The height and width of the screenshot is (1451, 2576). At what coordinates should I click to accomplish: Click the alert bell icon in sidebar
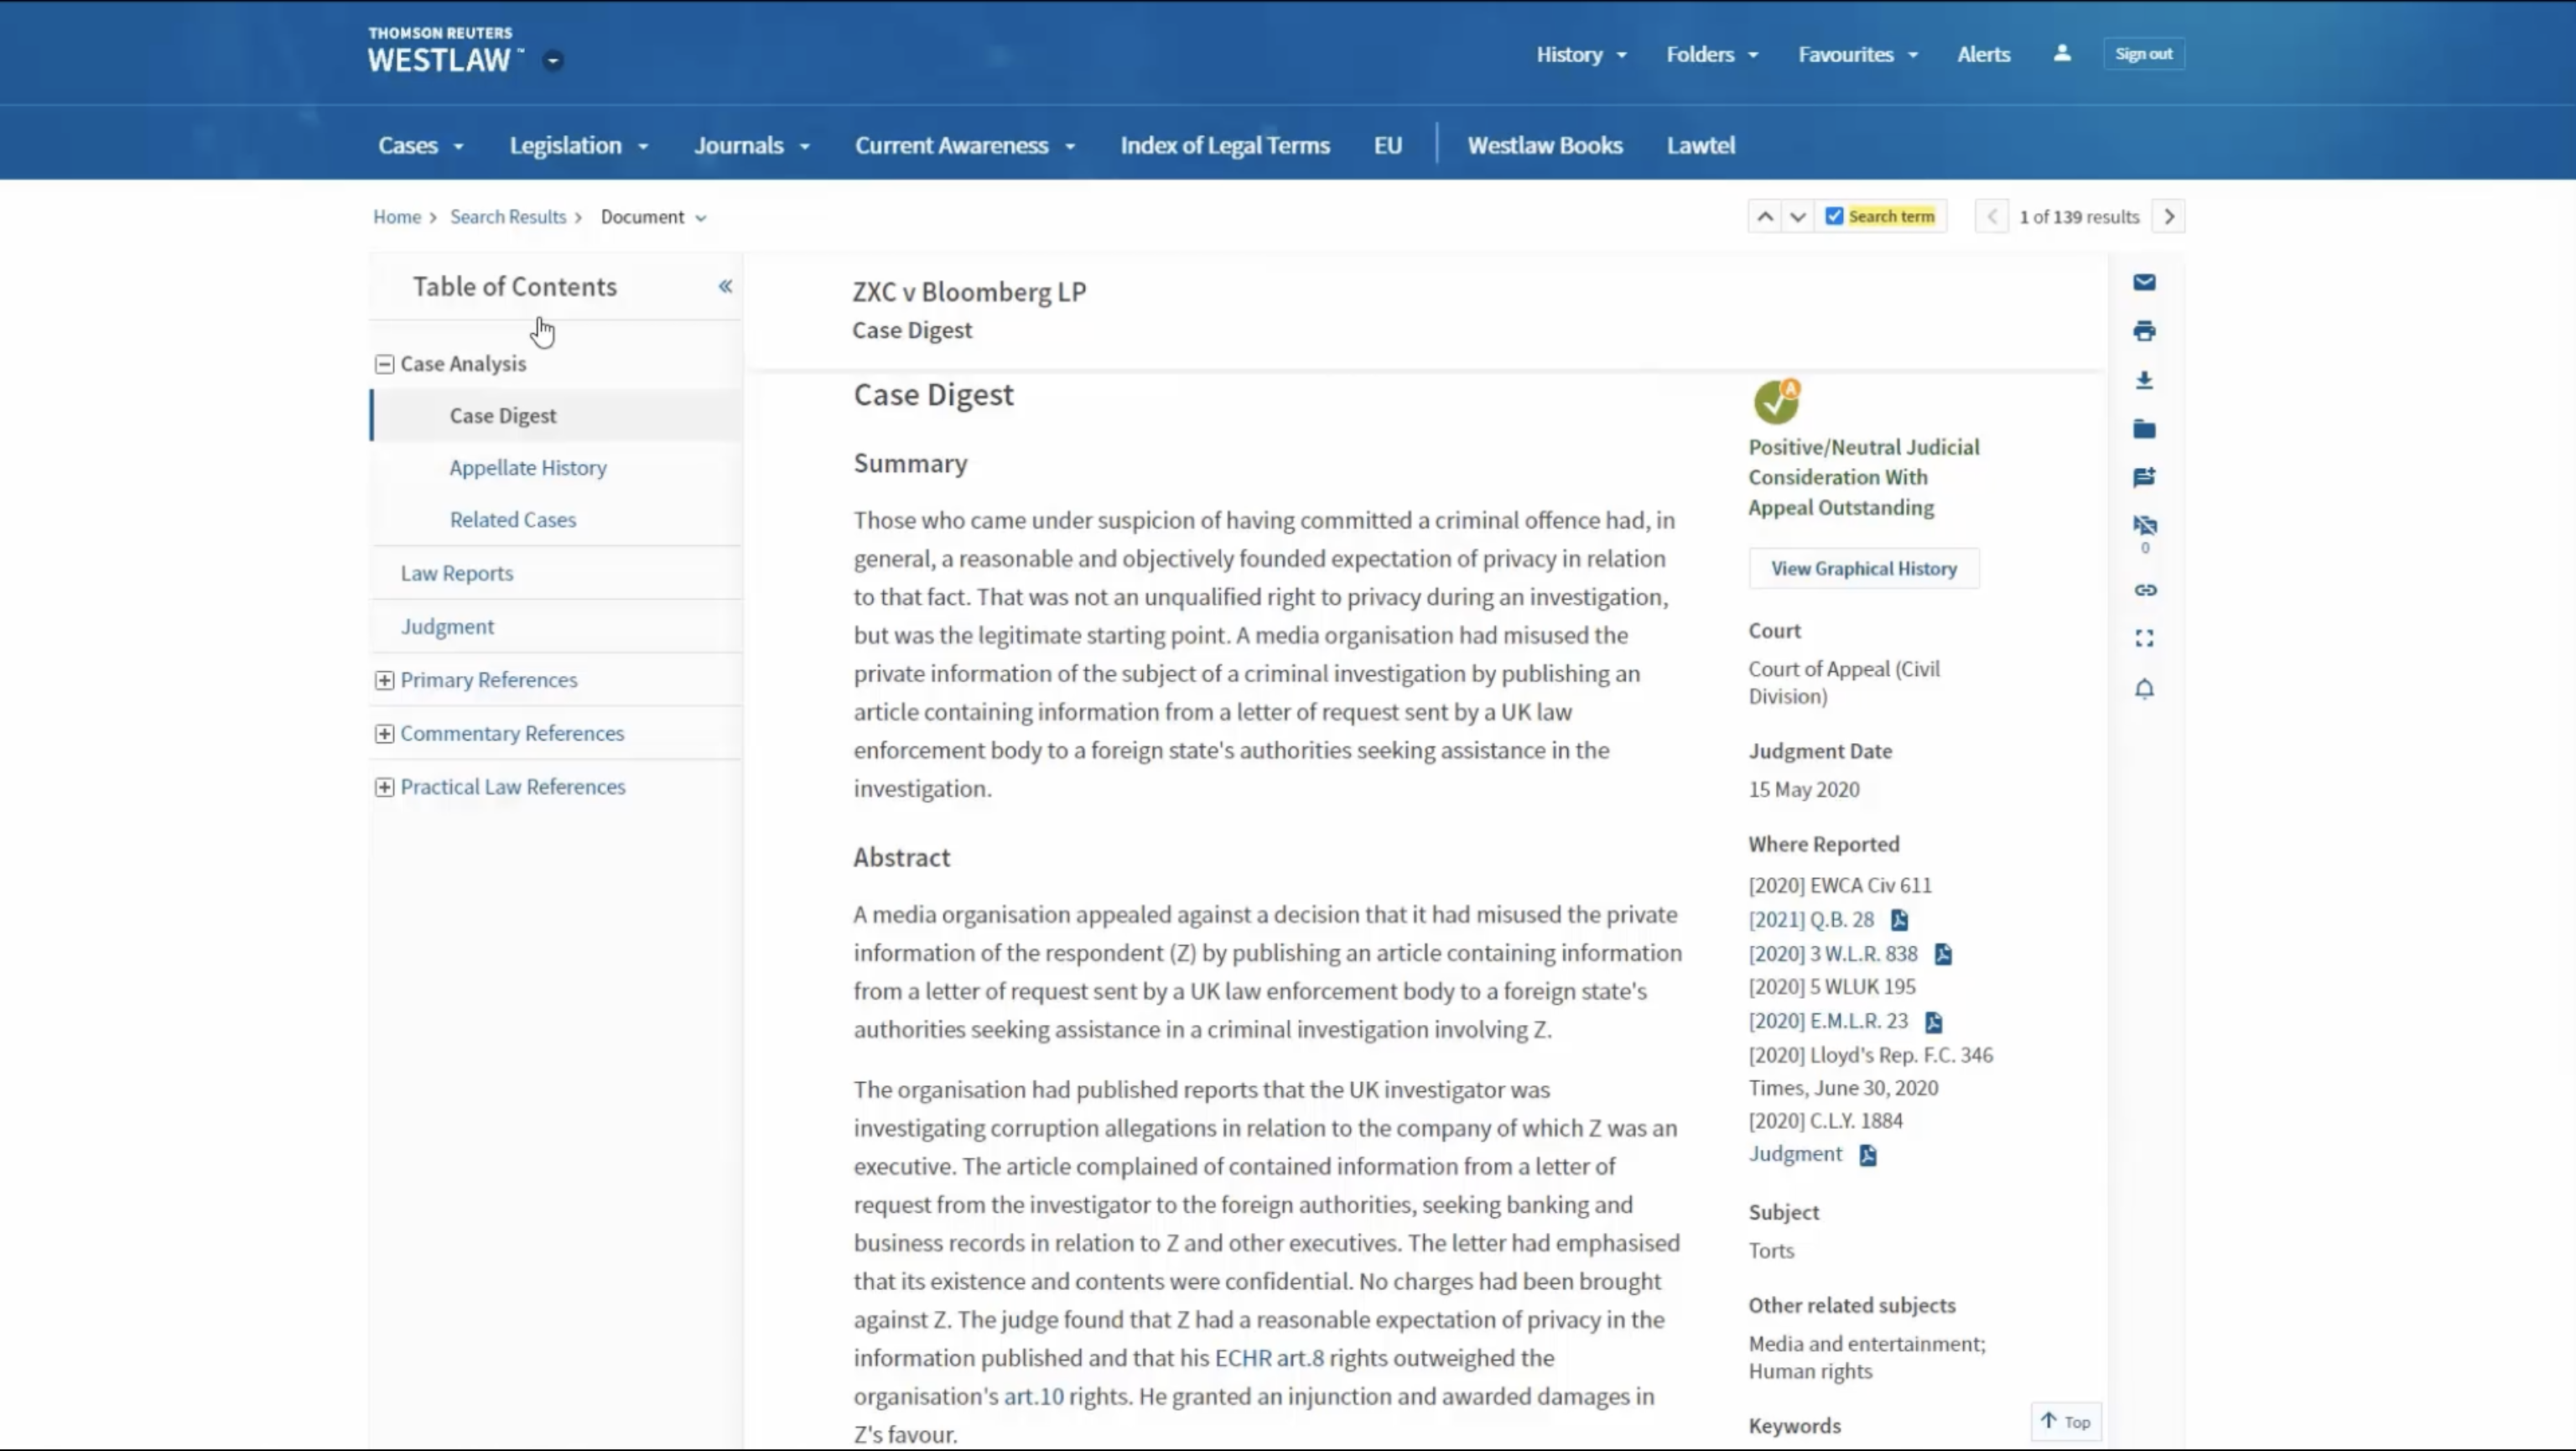tap(2144, 689)
